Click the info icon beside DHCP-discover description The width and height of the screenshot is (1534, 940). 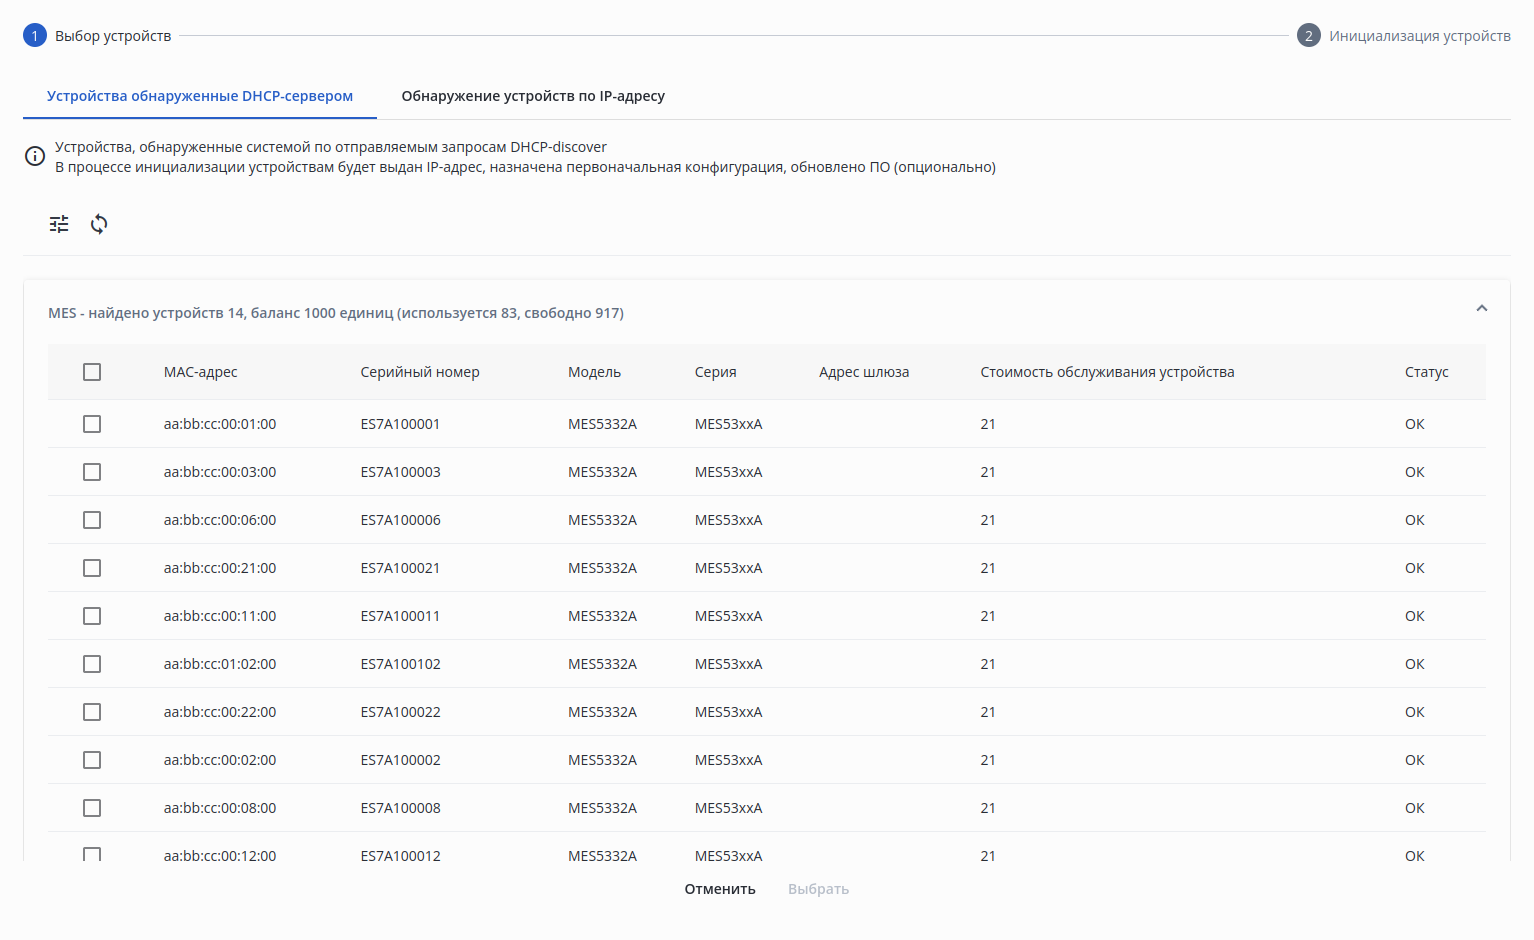pos(35,156)
